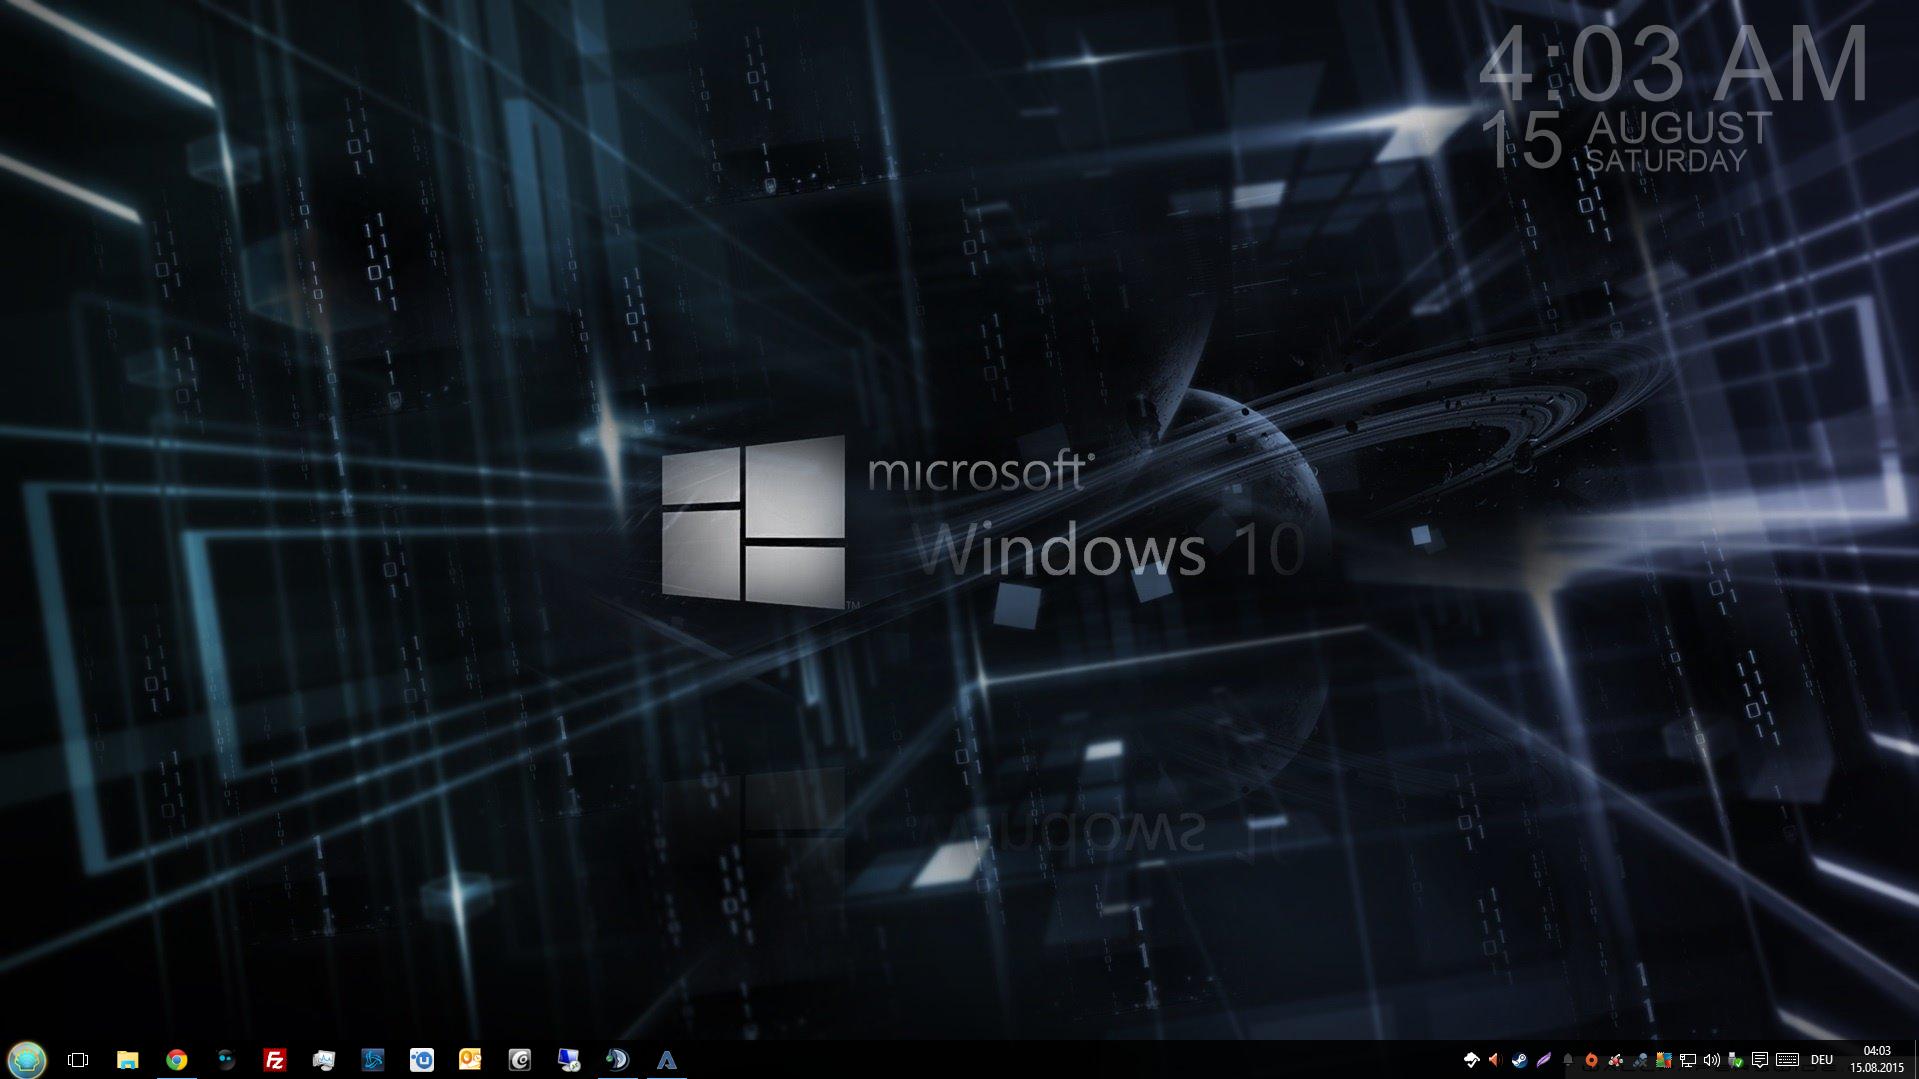
Task: Open TeamSpeak from the taskbar
Action: point(617,1060)
